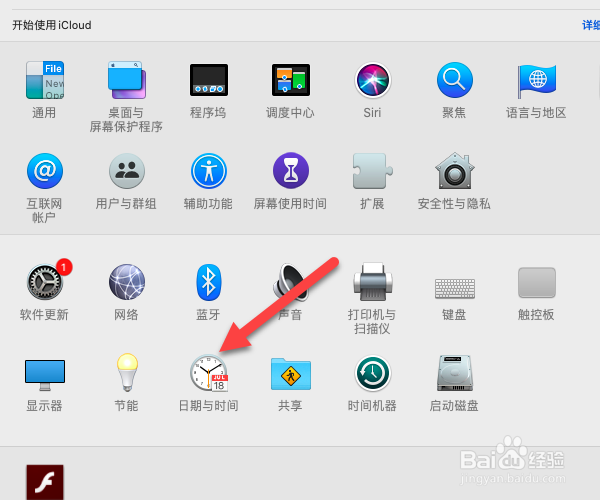The width and height of the screenshot is (600, 500).
Task: Open the 程序坞 (Dock) preferences
Action: (x=209, y=80)
